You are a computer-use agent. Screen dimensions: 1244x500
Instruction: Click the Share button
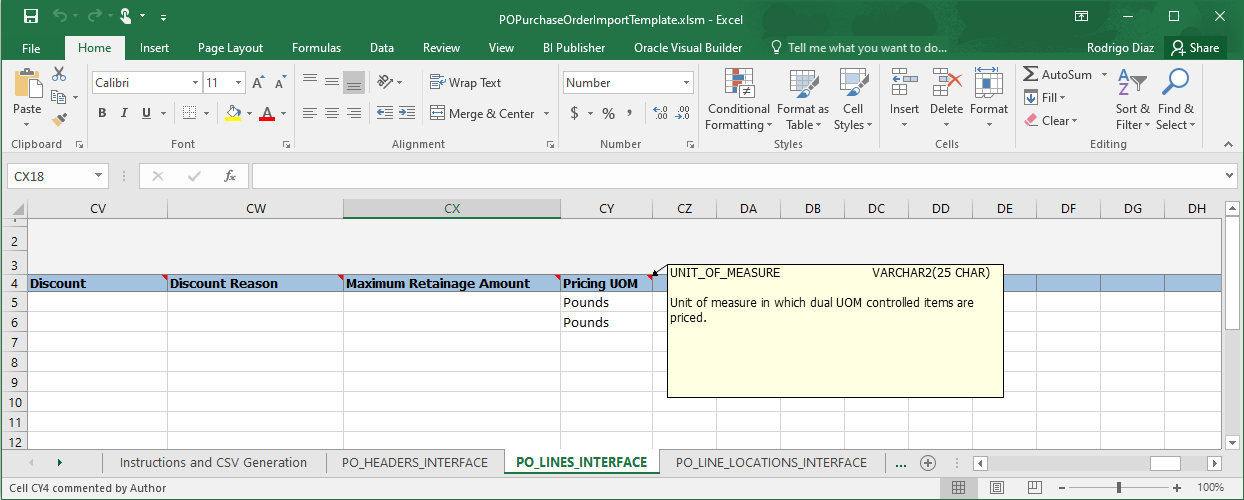1195,48
